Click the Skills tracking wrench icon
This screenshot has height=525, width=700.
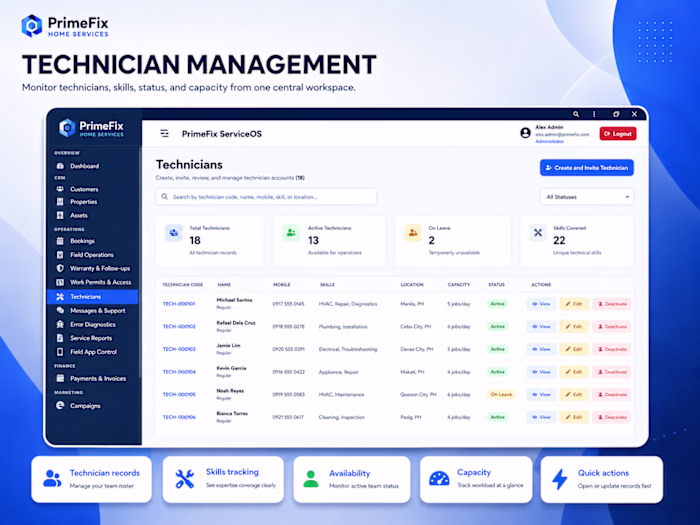(184, 479)
